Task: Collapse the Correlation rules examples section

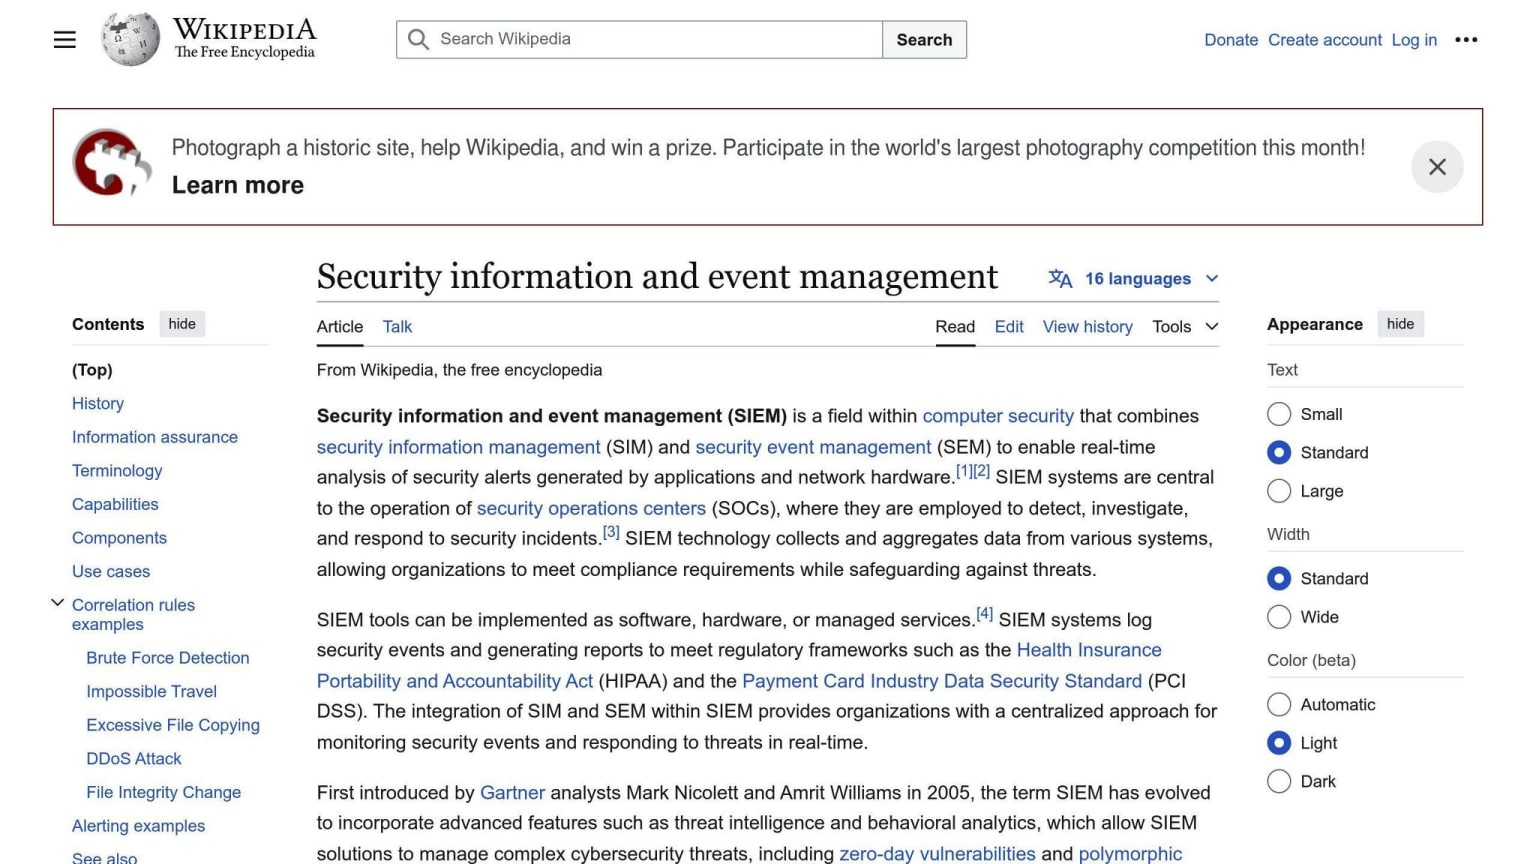Action: click(57, 603)
